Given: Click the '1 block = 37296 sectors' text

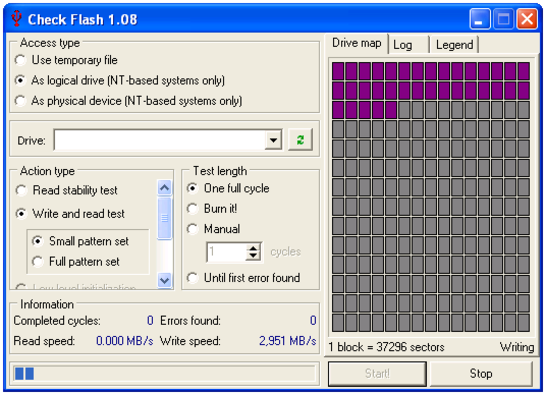Looking at the screenshot, I should pos(387,347).
